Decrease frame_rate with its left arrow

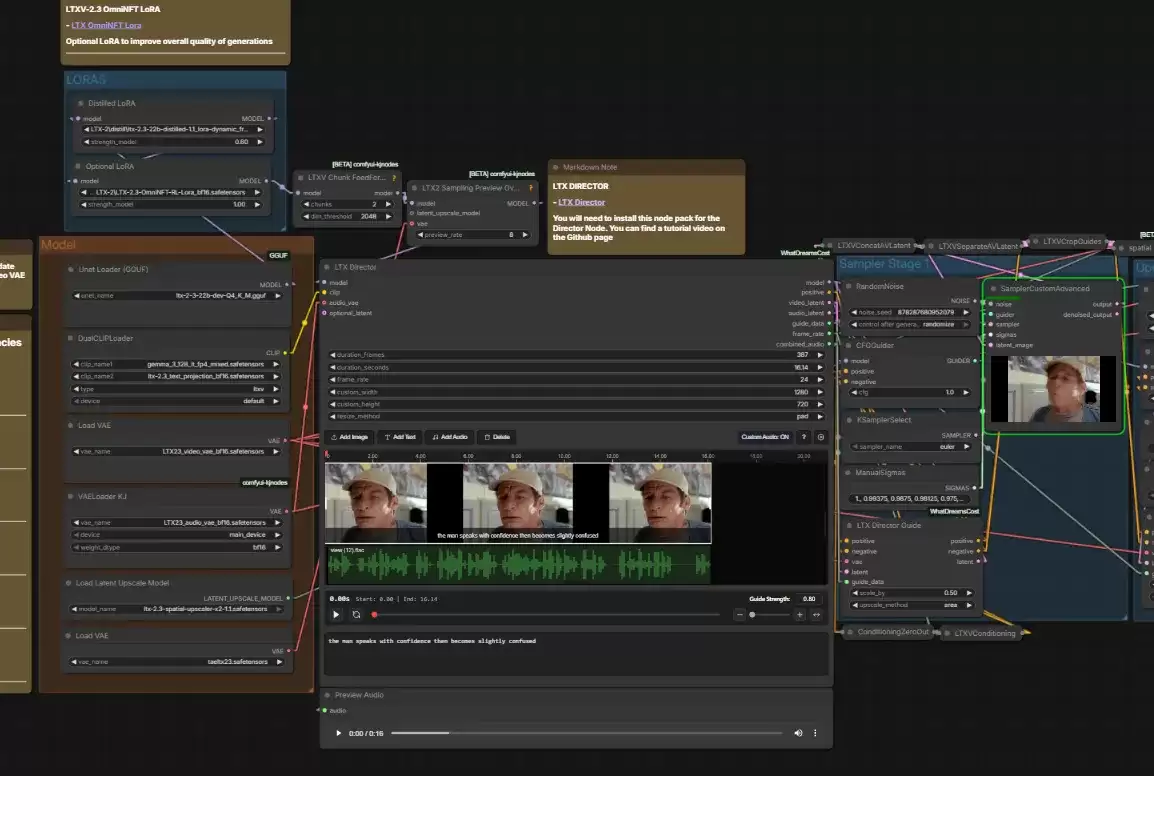pyautogui.click(x=333, y=380)
